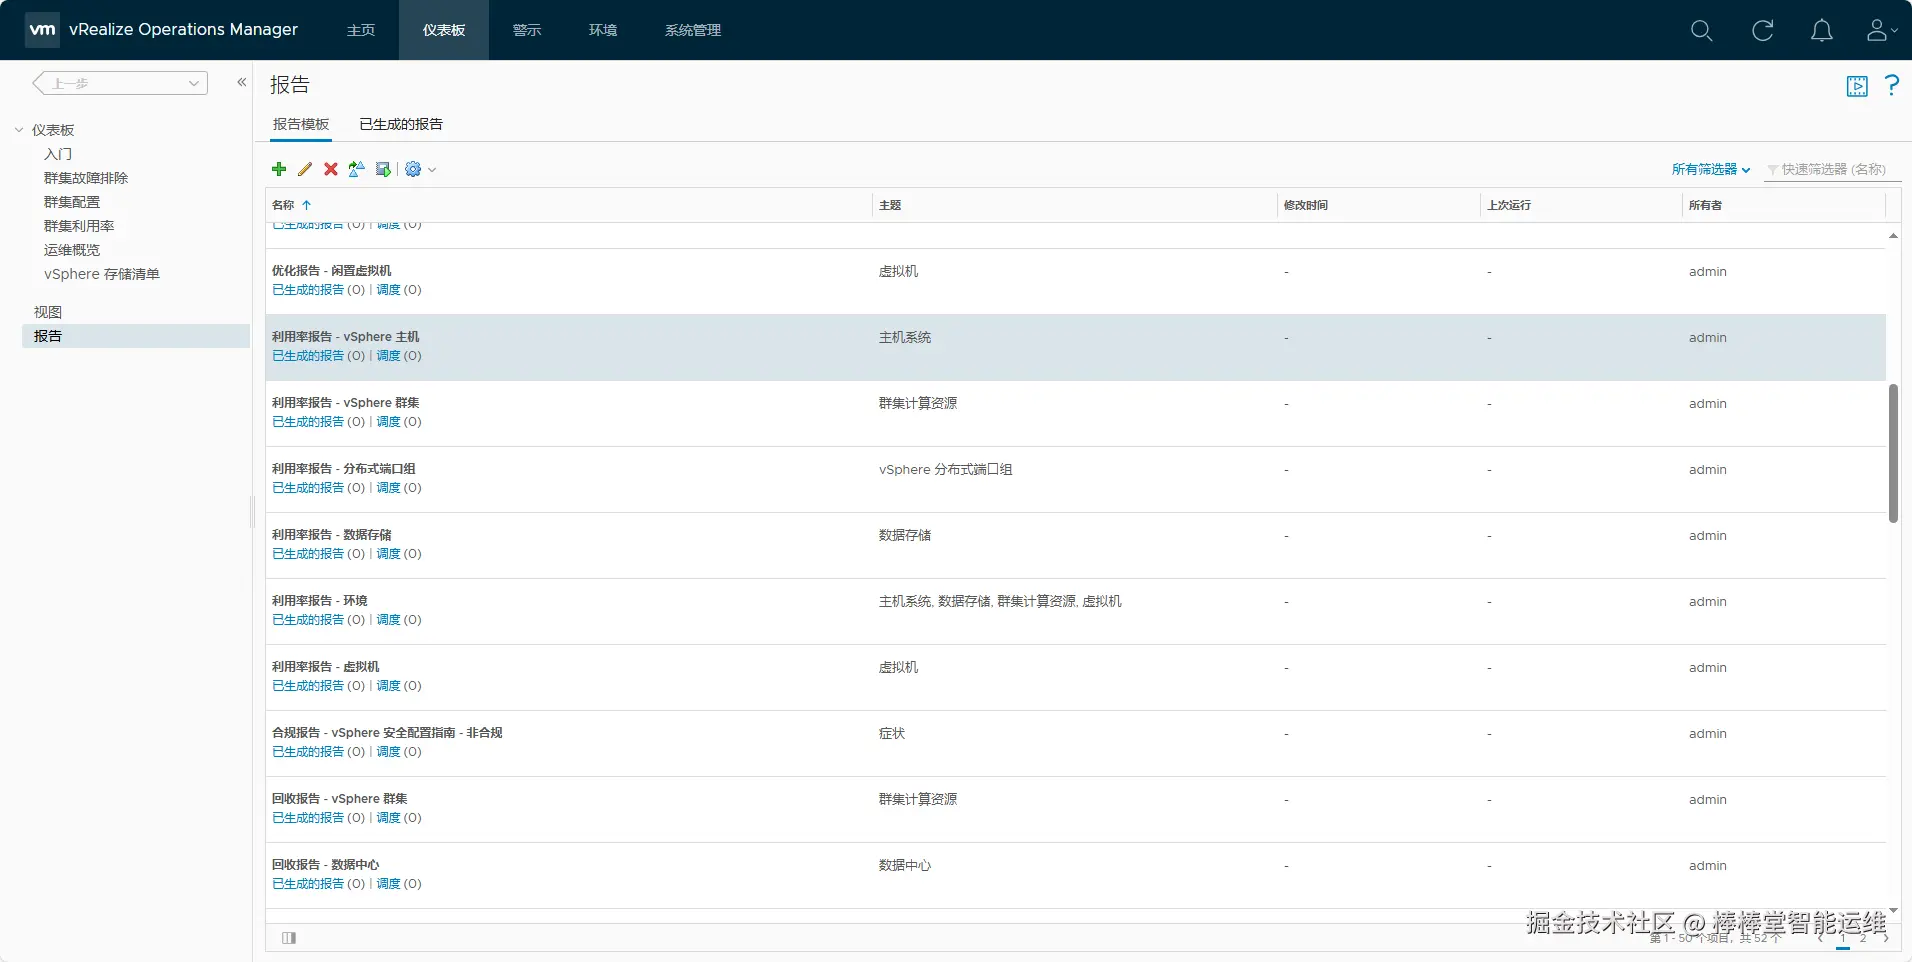Click the 症状 subject cell
The width and height of the screenshot is (1912, 962).
(892, 734)
